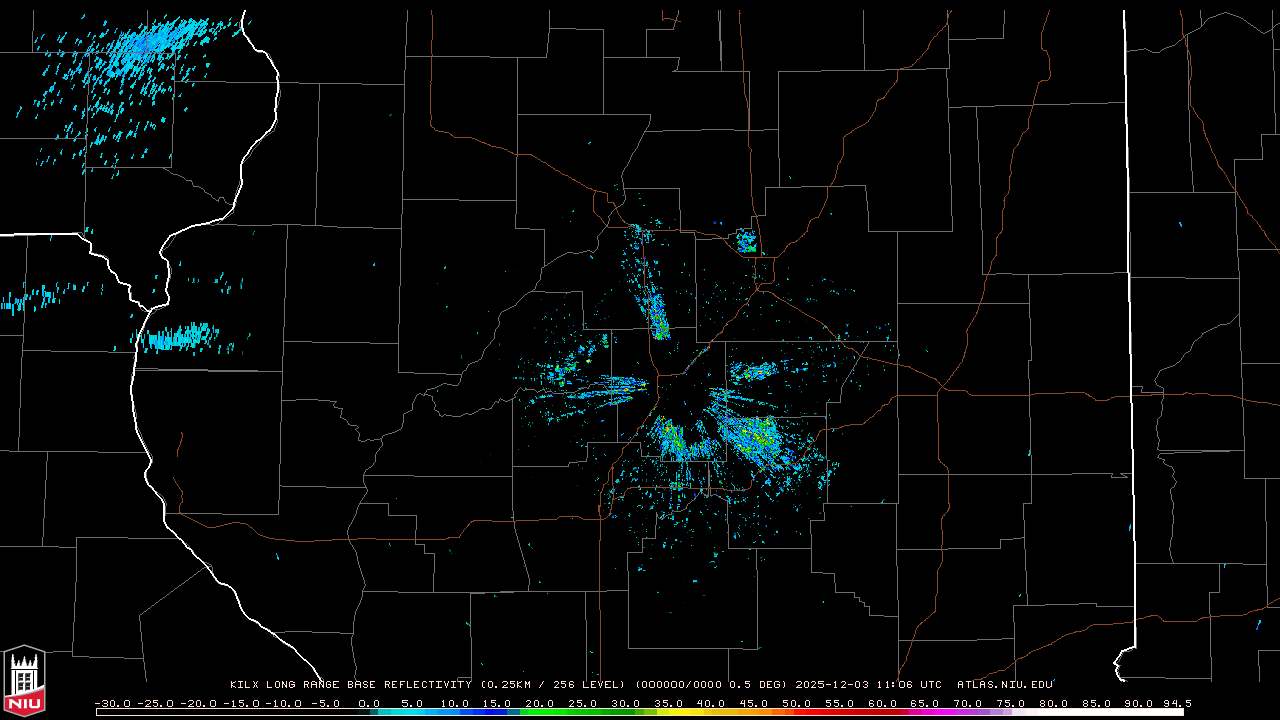
Task: Click the 65.0 magenta section of color scale
Action: point(925,712)
